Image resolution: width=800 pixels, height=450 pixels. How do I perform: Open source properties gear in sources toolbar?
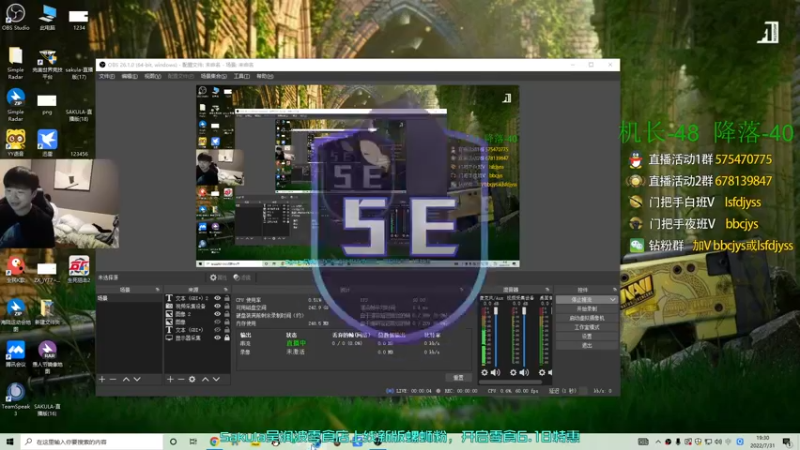(192, 379)
